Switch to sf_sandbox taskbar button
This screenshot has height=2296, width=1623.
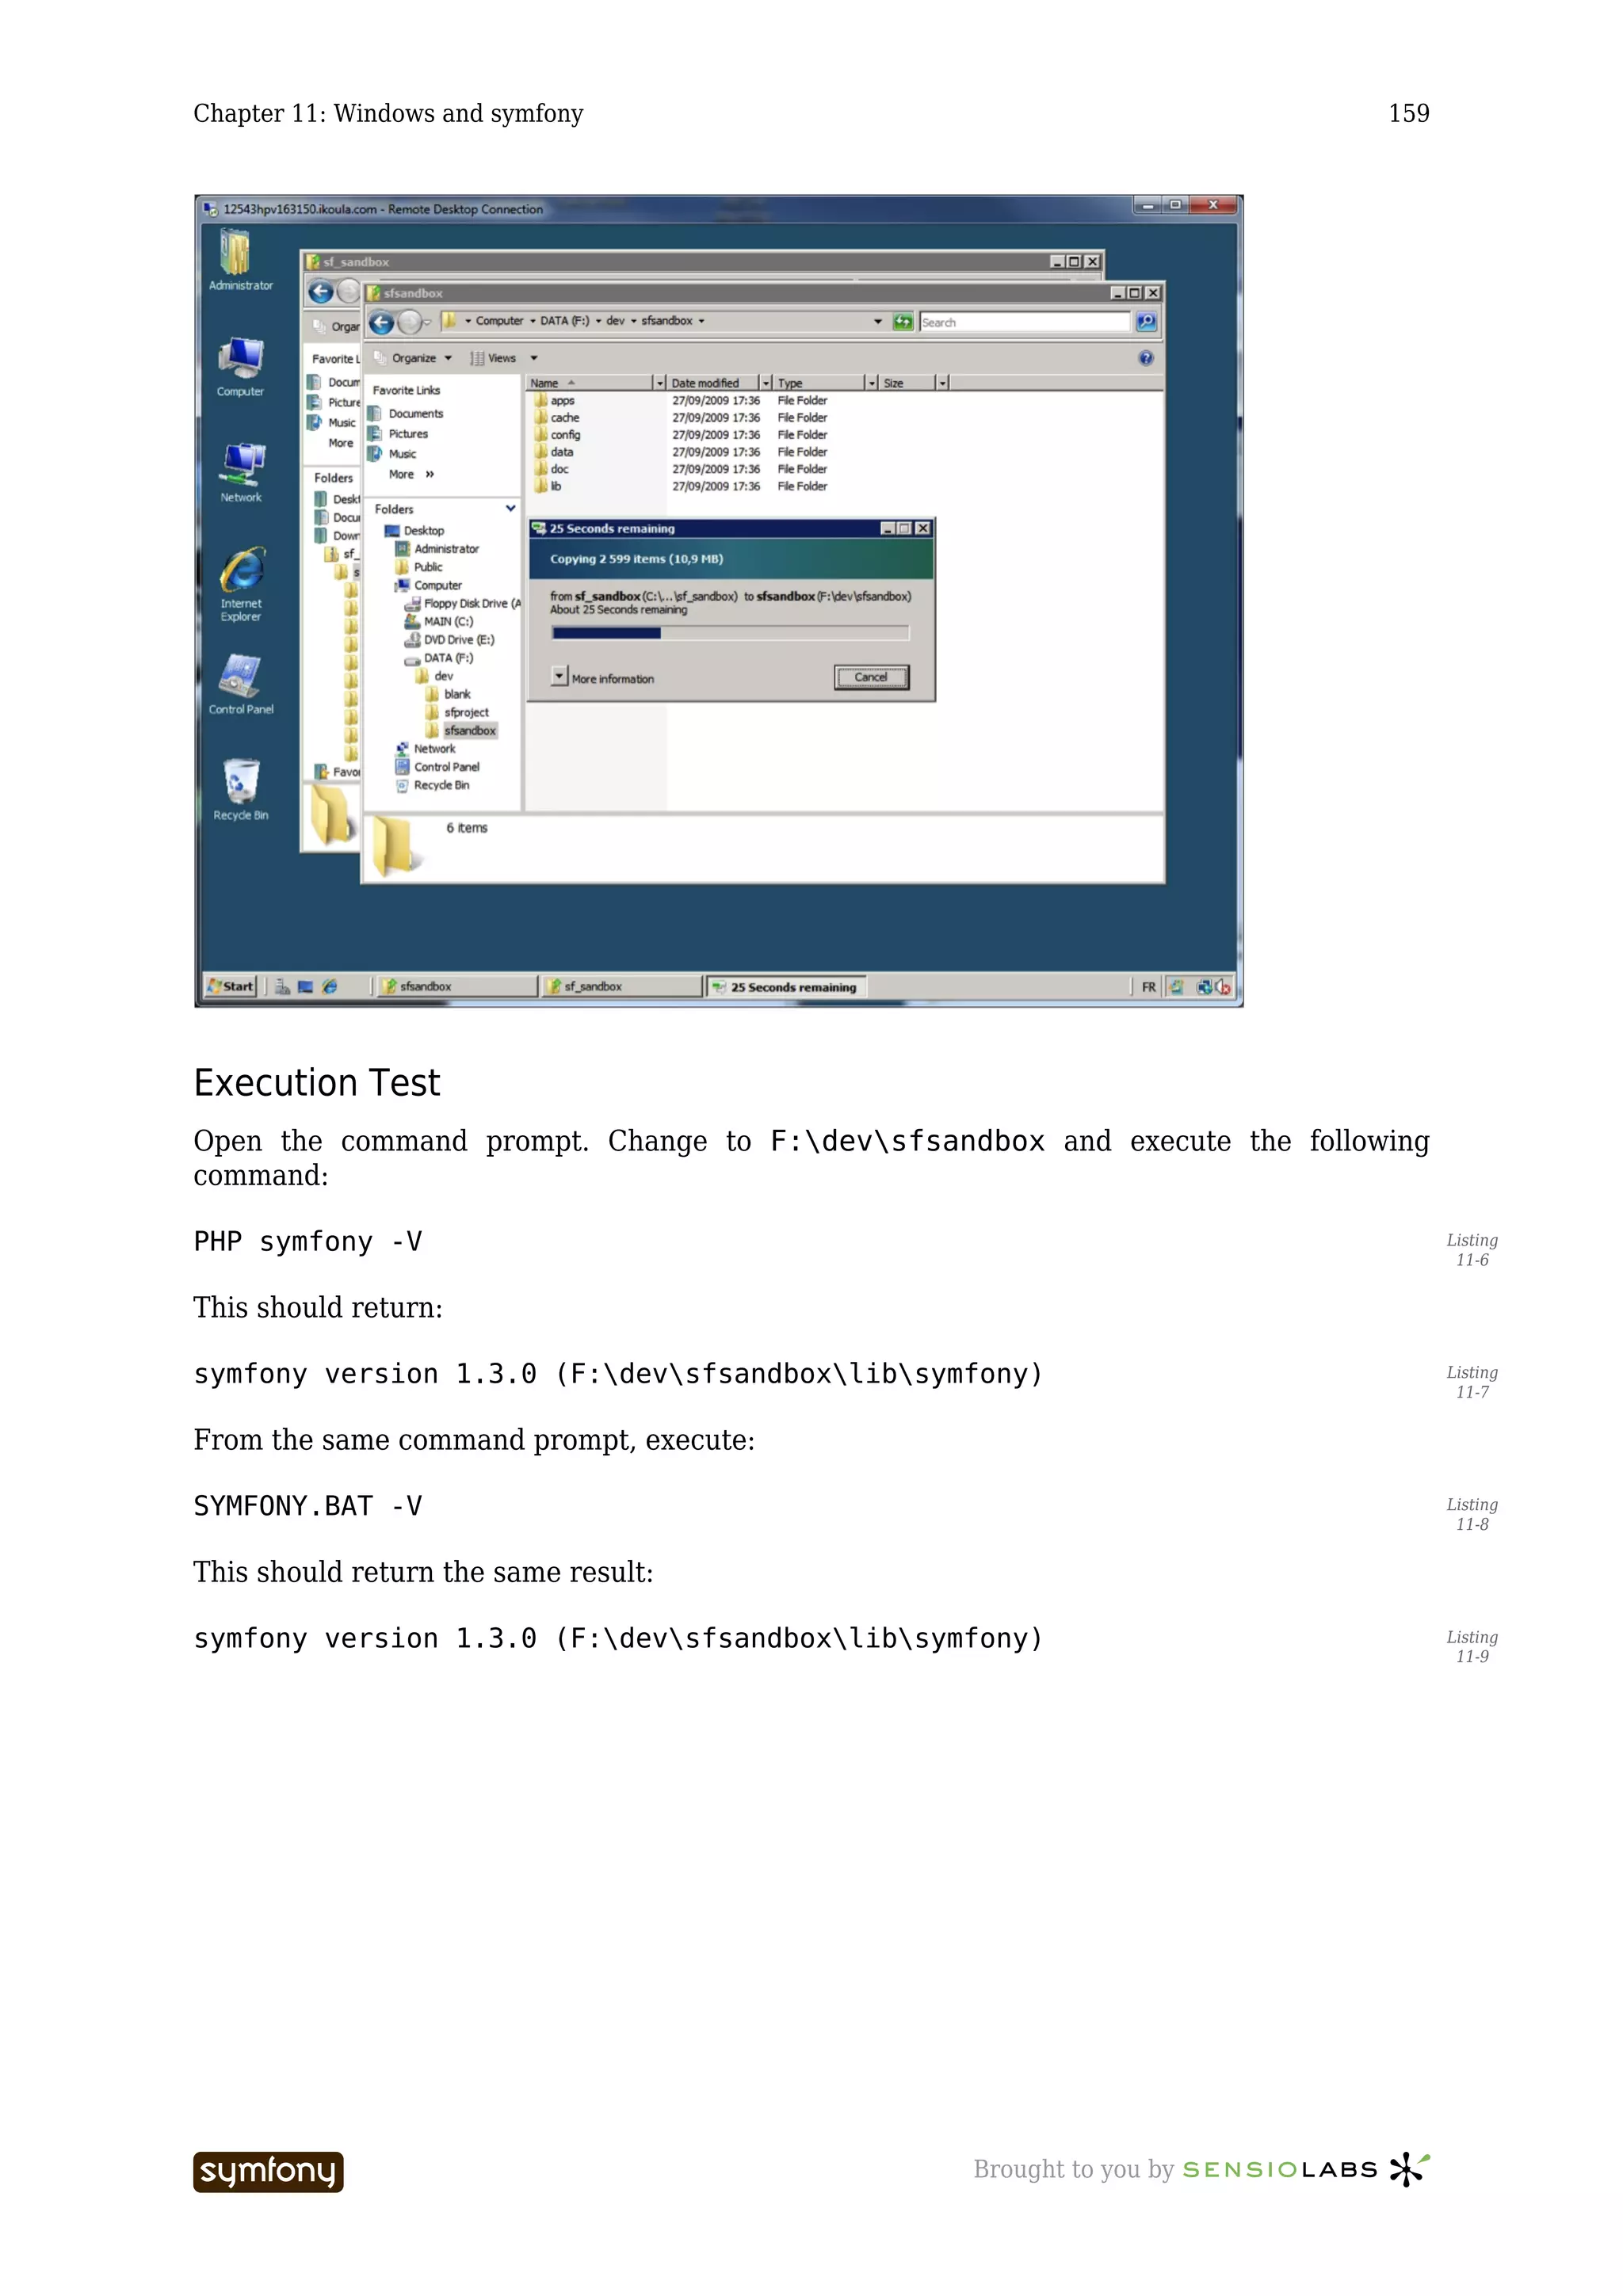tap(621, 986)
